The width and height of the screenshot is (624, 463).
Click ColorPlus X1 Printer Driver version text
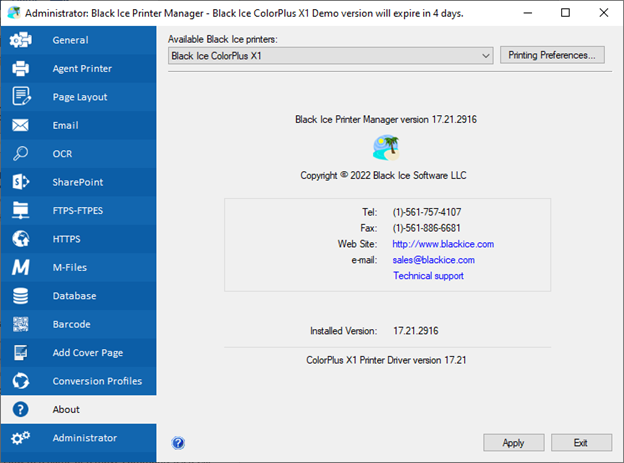click(x=386, y=360)
